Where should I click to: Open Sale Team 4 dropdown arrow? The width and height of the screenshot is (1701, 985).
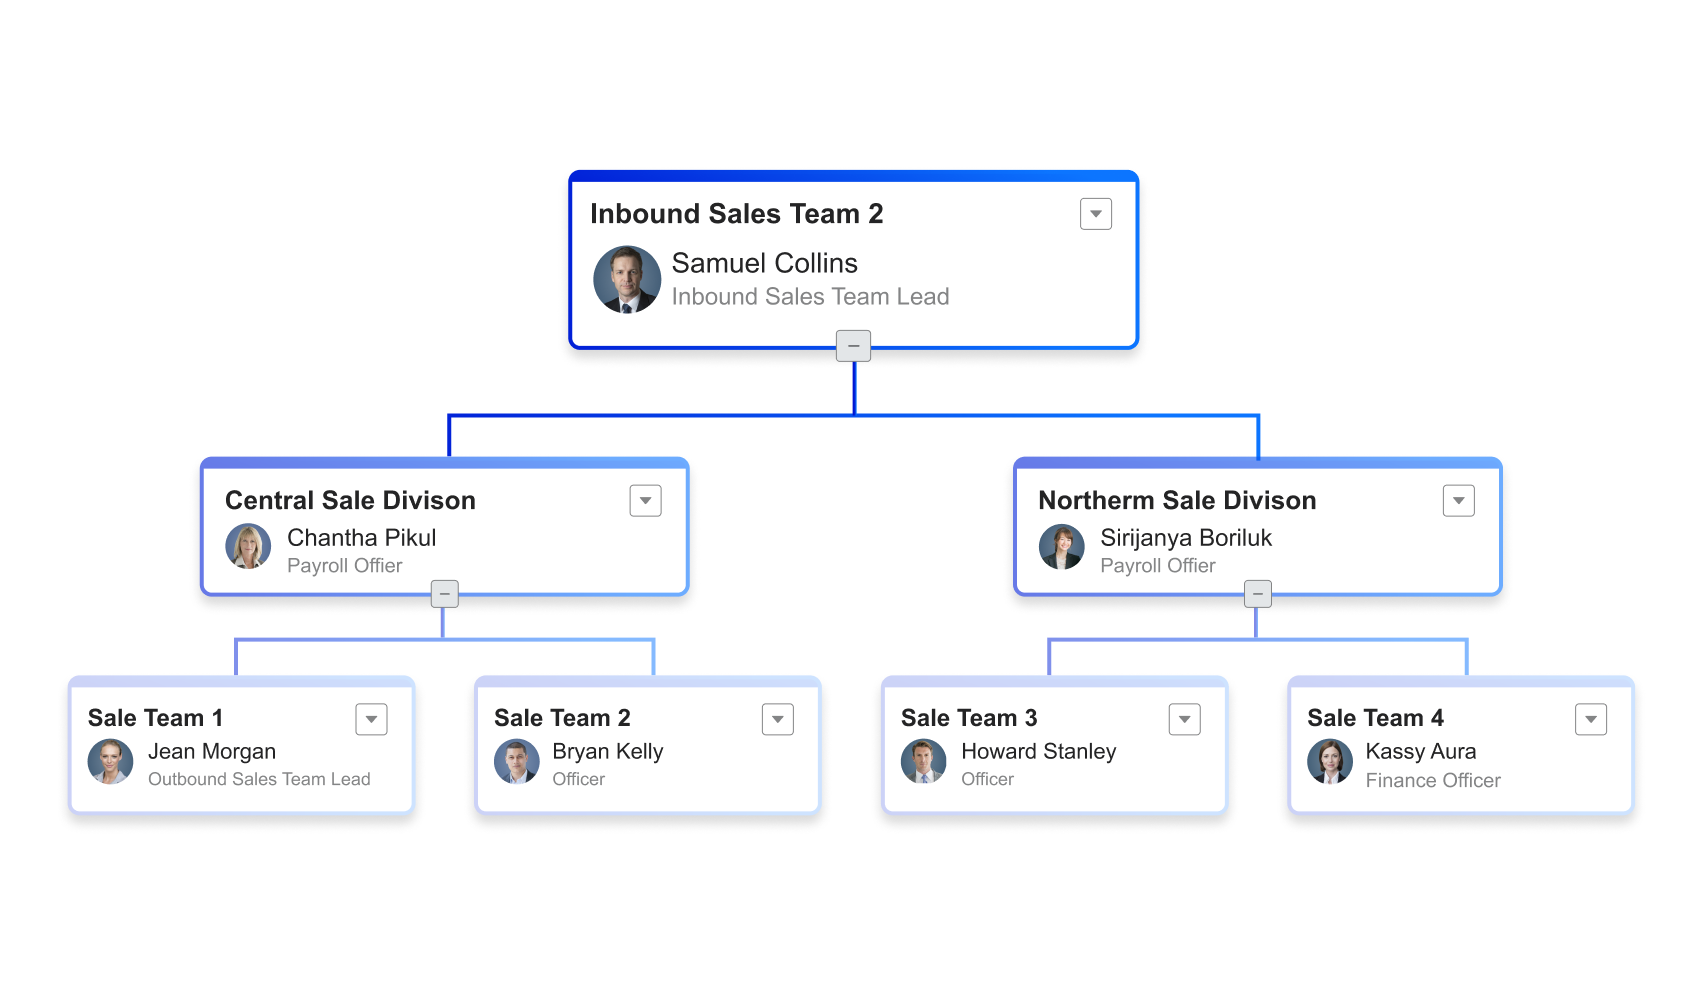click(x=1591, y=718)
